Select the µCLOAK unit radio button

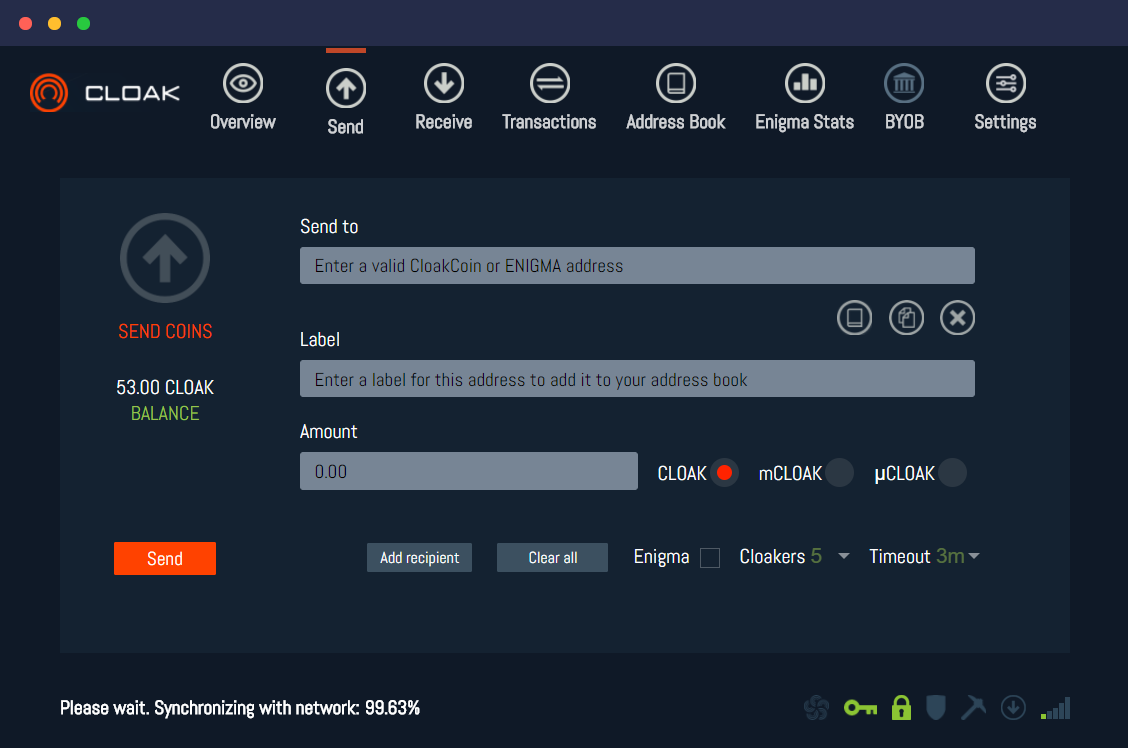952,472
